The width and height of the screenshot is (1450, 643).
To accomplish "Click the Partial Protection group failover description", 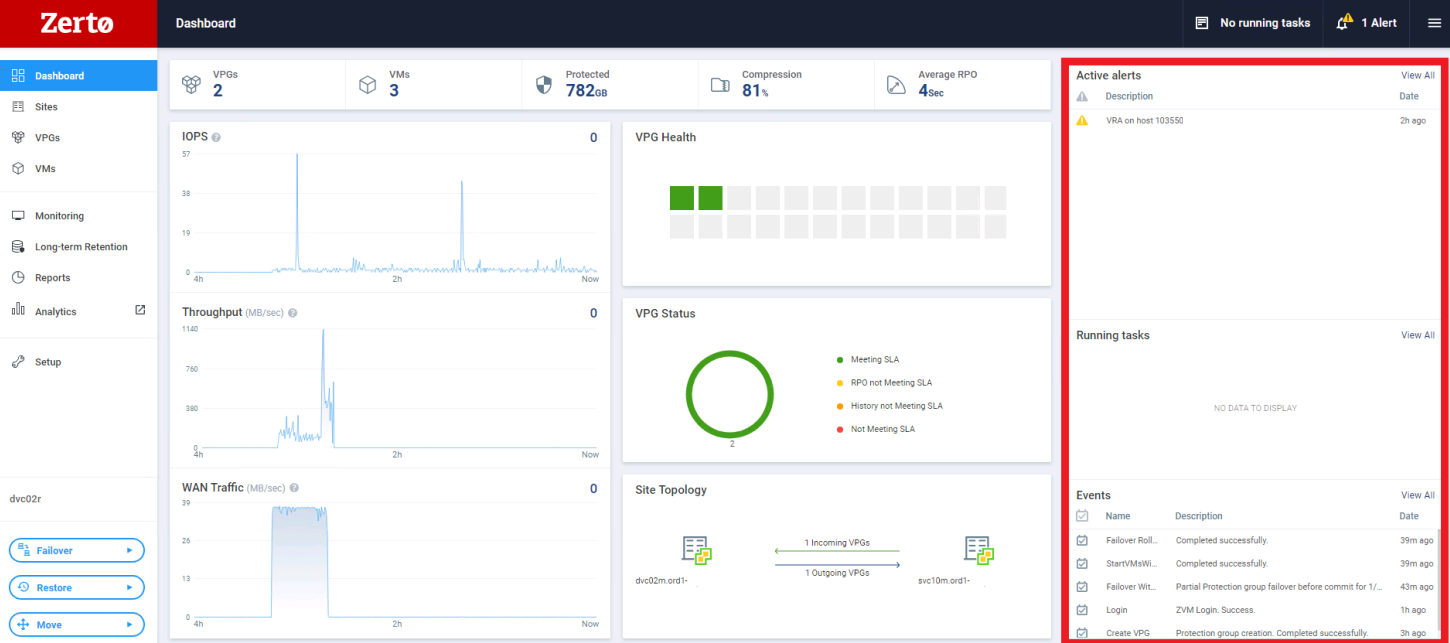I will [1280, 587].
